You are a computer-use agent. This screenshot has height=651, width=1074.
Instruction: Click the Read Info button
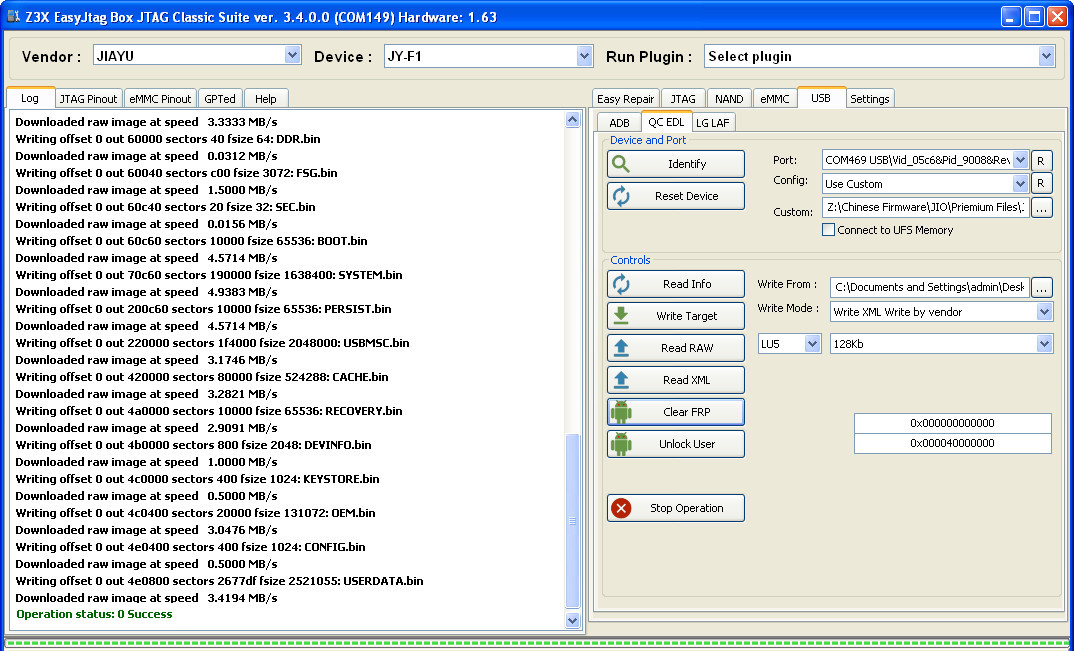tap(675, 284)
